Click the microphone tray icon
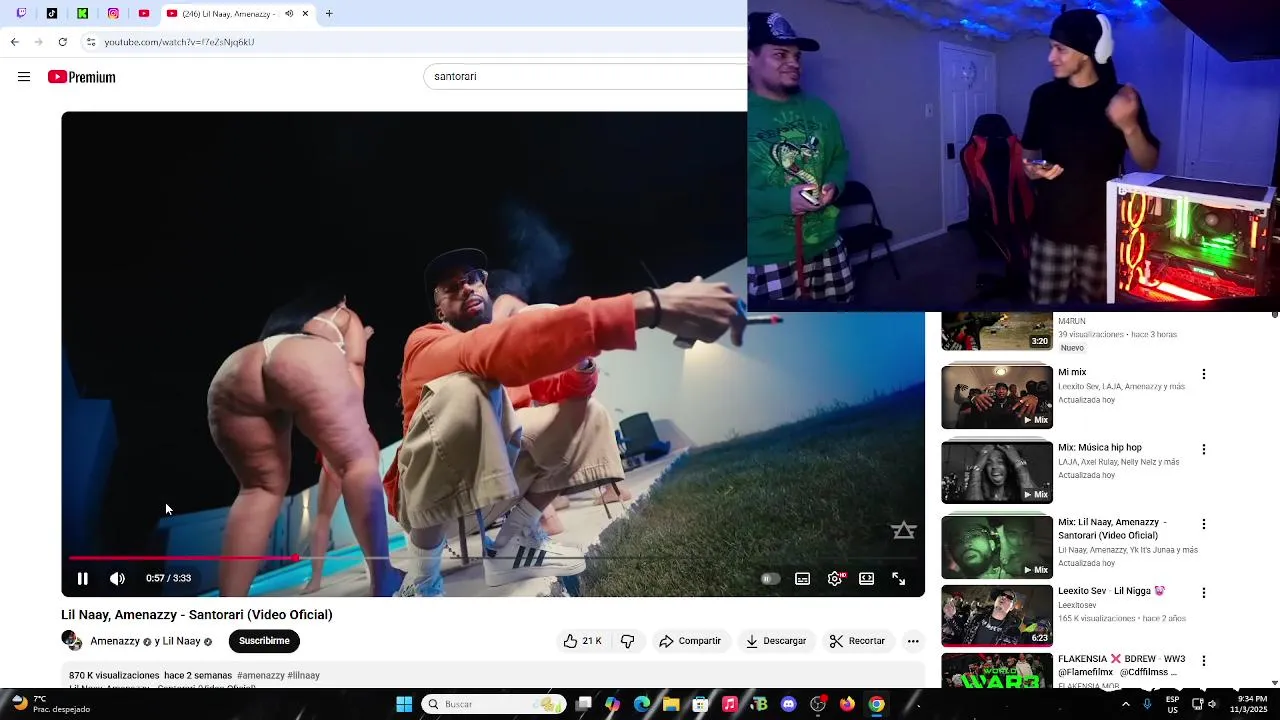Image resolution: width=1280 pixels, height=720 pixels. click(x=1147, y=704)
